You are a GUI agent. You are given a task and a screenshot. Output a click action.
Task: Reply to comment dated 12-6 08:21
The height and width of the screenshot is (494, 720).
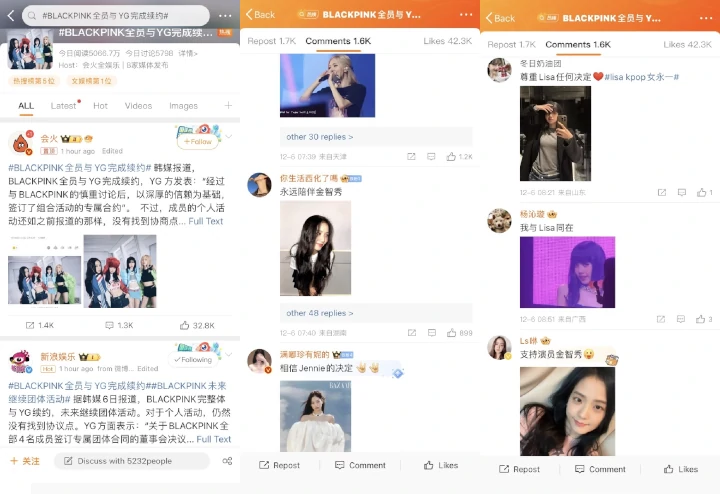click(x=682, y=192)
